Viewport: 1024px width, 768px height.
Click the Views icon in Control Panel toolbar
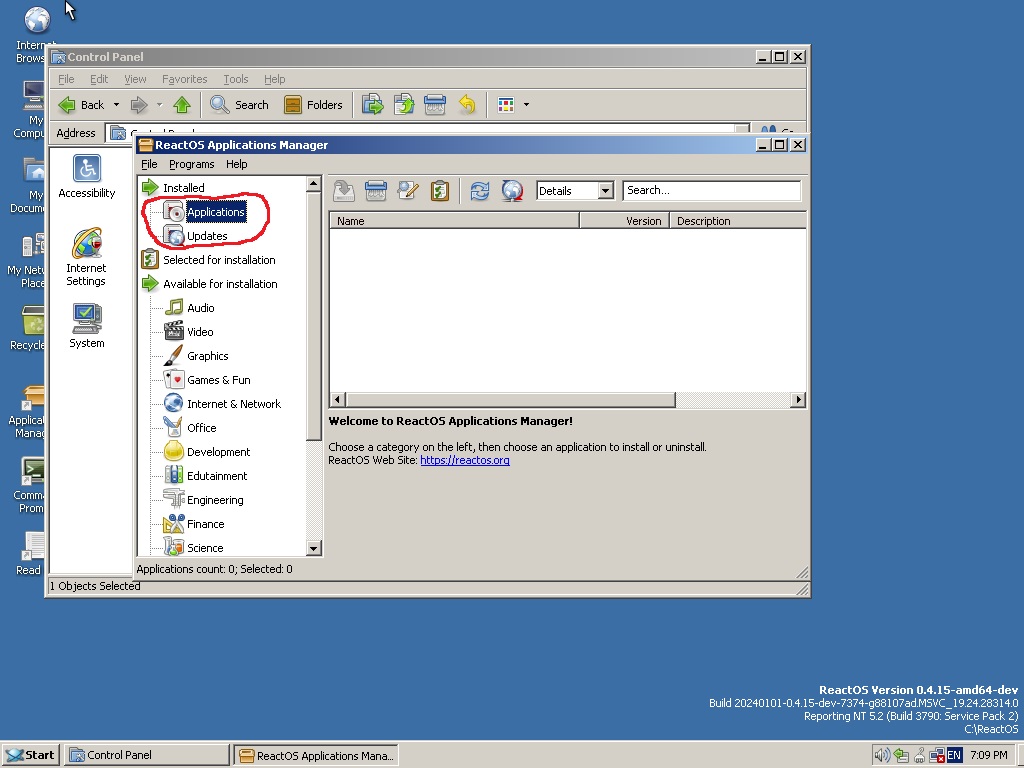tap(505, 105)
